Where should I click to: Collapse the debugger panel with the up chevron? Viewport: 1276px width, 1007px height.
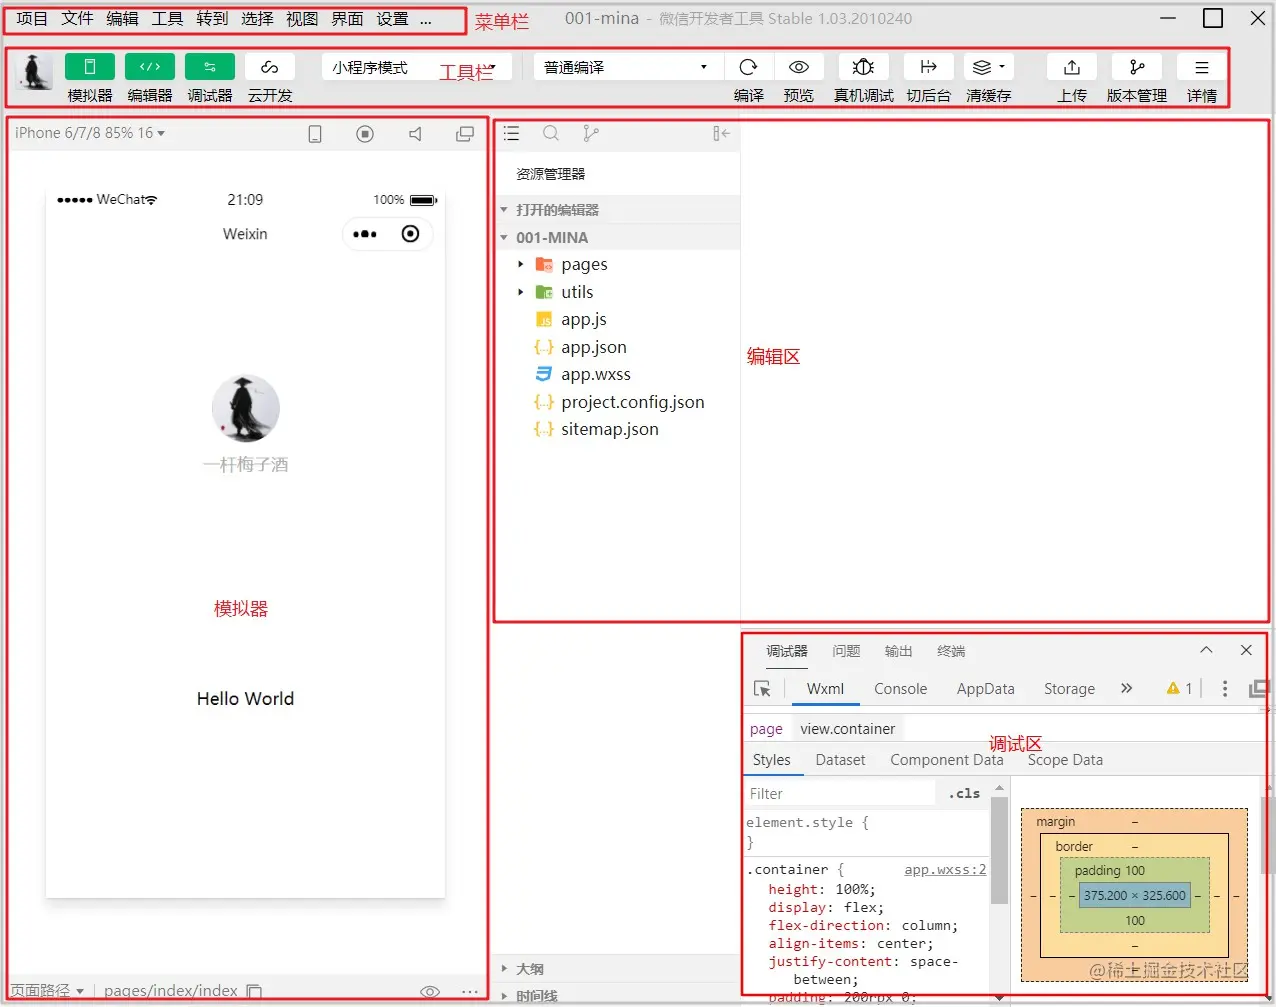(x=1206, y=650)
